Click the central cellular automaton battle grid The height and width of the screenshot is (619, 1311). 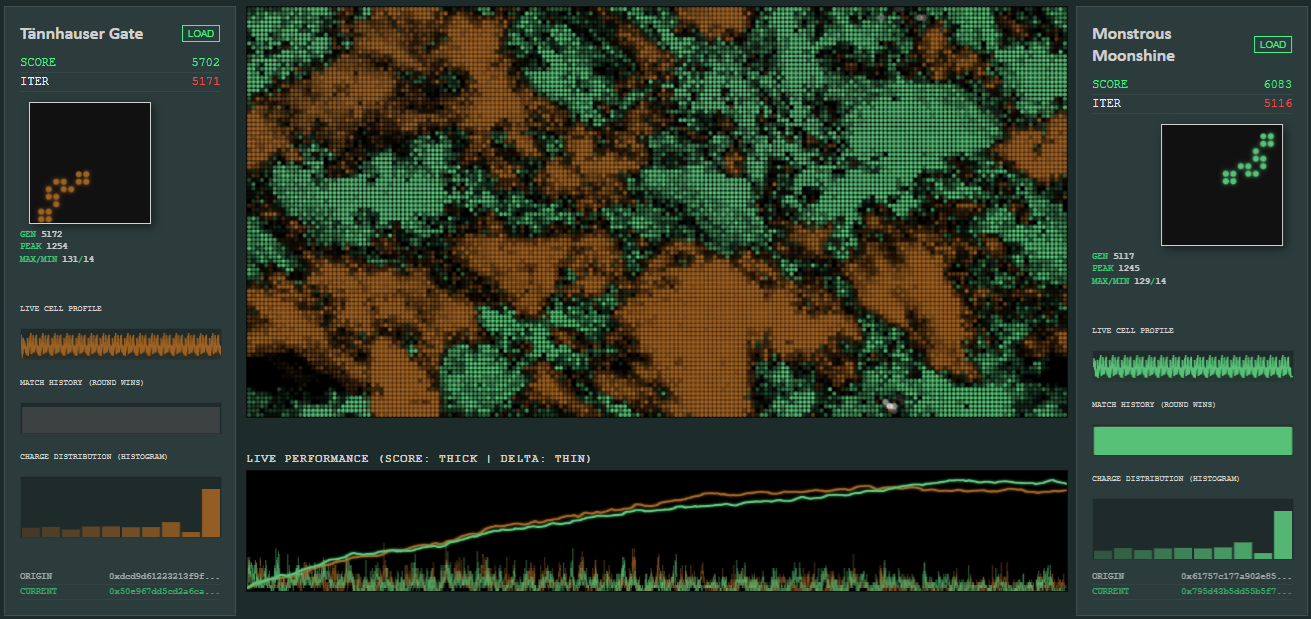[x=657, y=212]
